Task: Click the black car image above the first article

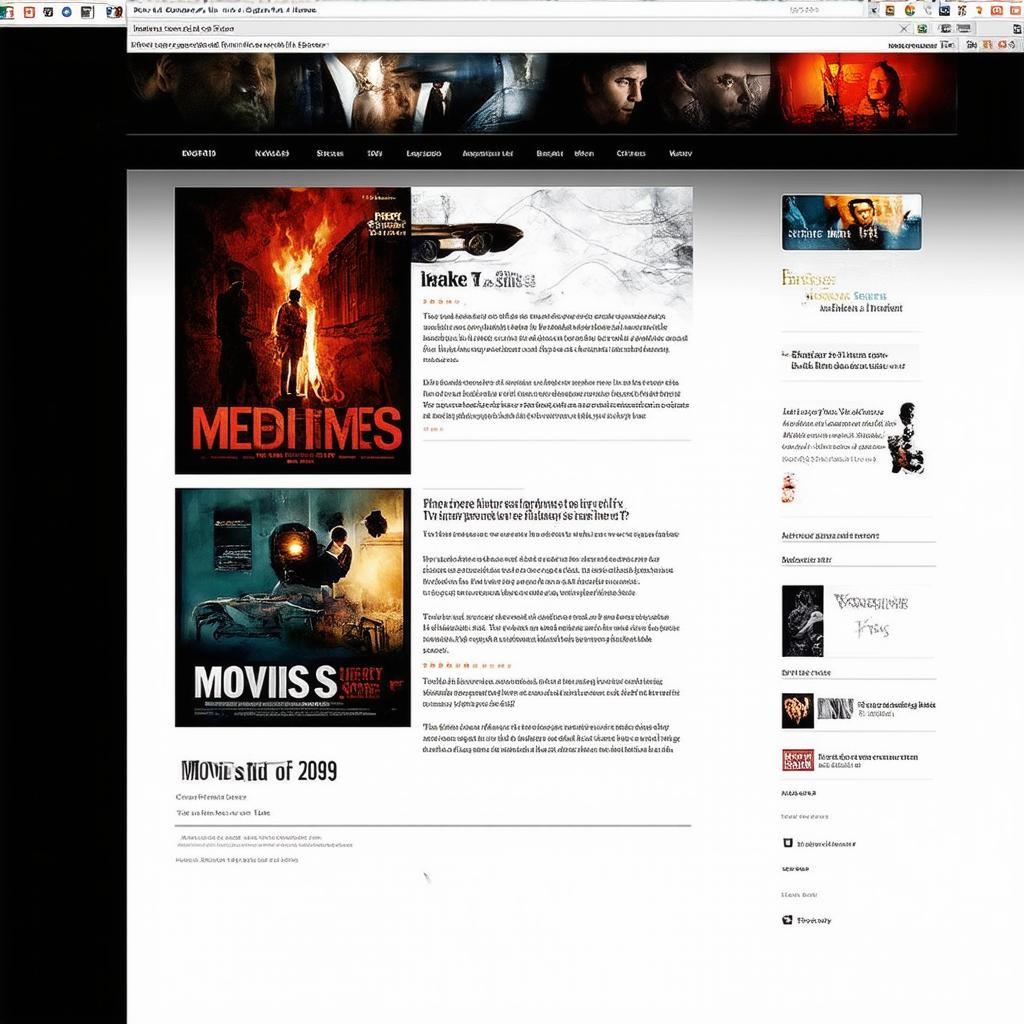Action: pyautogui.click(x=467, y=239)
